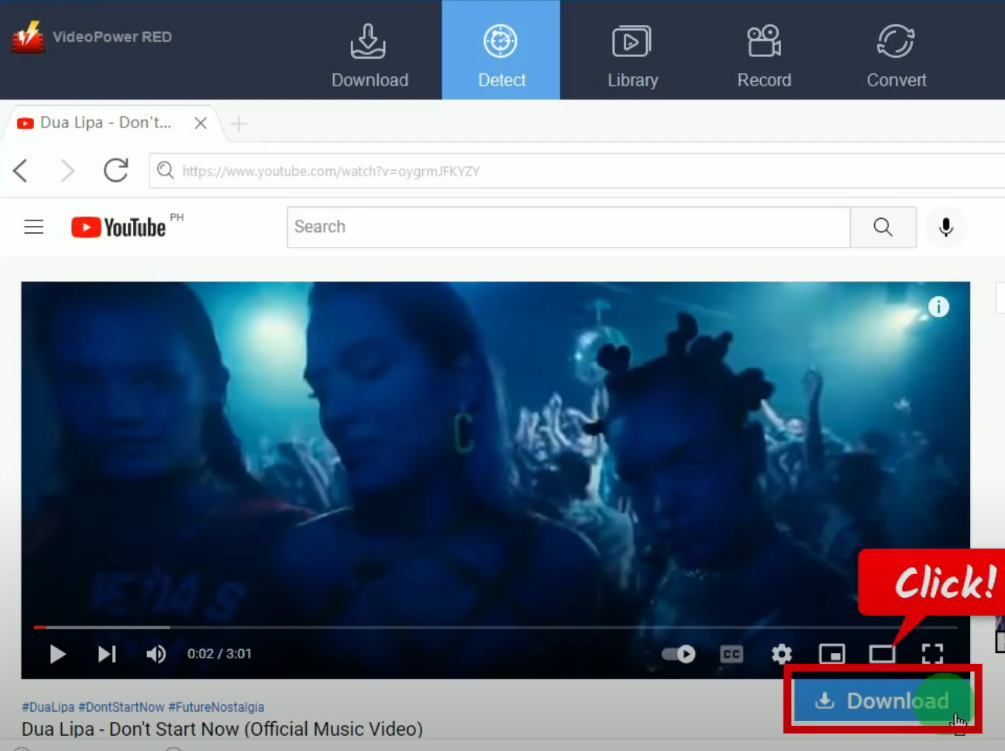
Task: Expand the YouTube hamburger sidebar menu
Action: [x=33, y=227]
